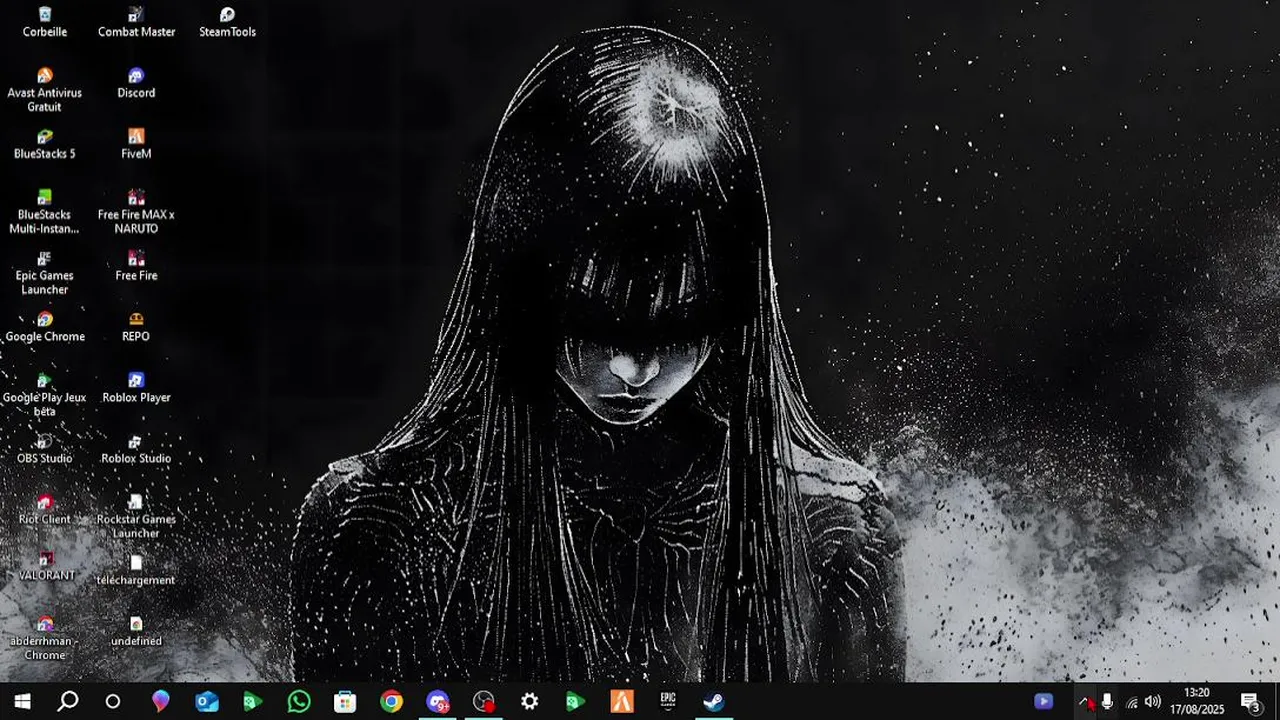1280x720 pixels.
Task: Switch to OBS Studio in the taskbar
Action: click(x=484, y=701)
